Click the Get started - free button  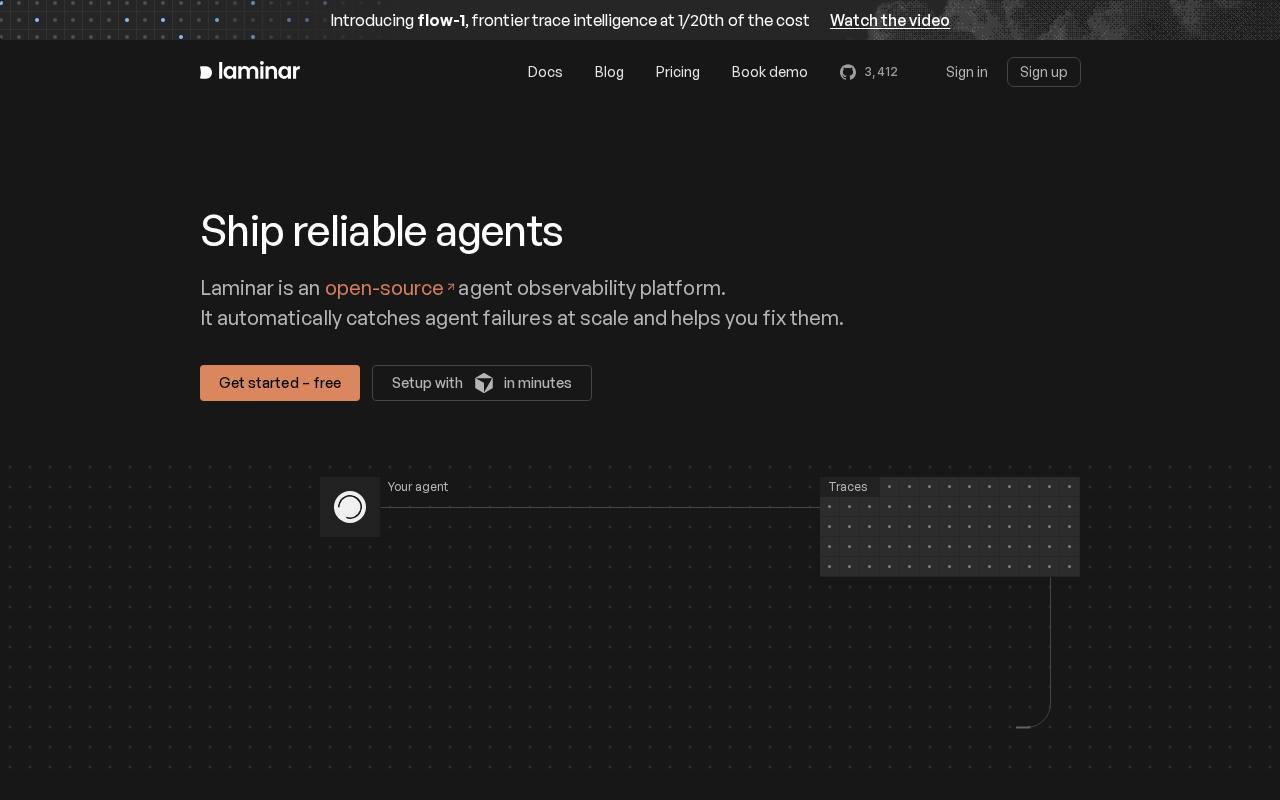[280, 383]
